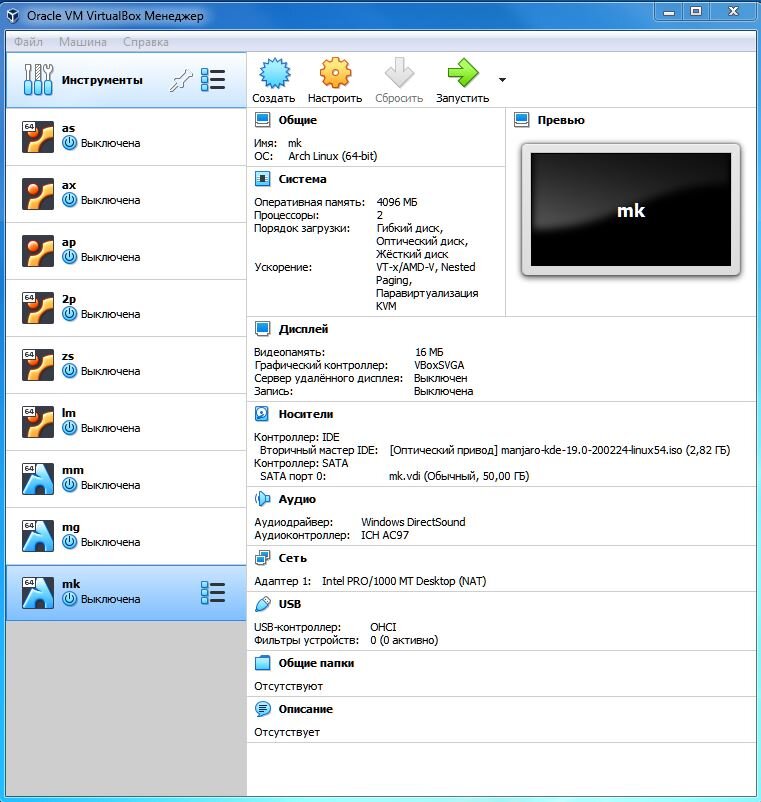Open Дисплей section header link
761x802 pixels.
[303, 329]
